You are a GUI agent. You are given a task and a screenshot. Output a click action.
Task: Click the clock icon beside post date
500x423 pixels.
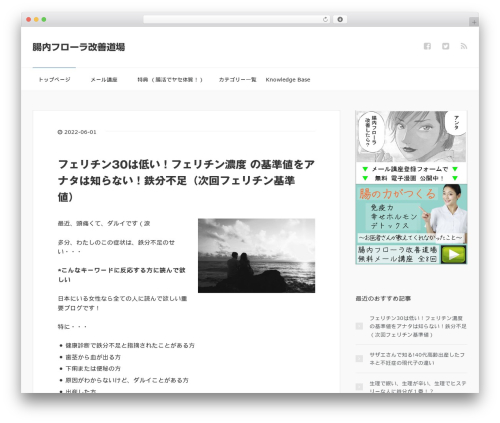pyautogui.click(x=60, y=132)
